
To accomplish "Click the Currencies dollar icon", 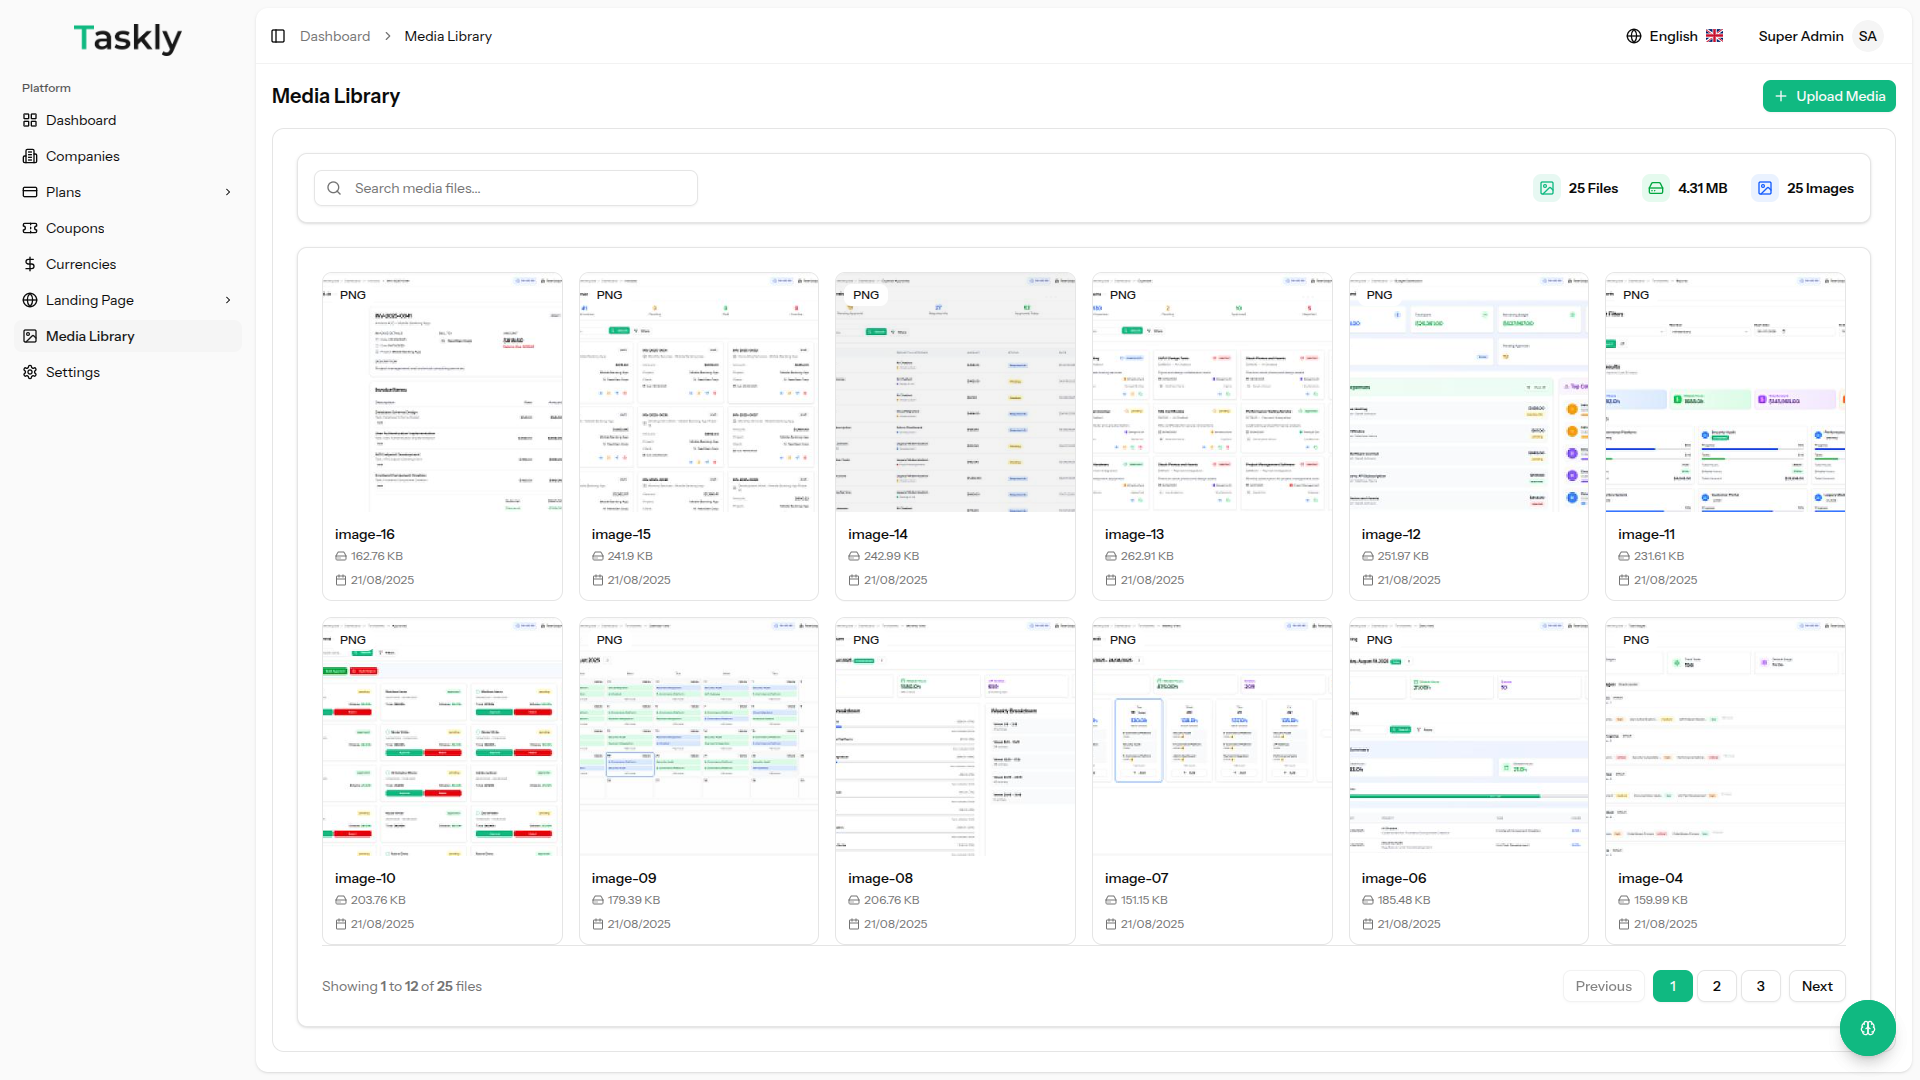I will pos(30,264).
